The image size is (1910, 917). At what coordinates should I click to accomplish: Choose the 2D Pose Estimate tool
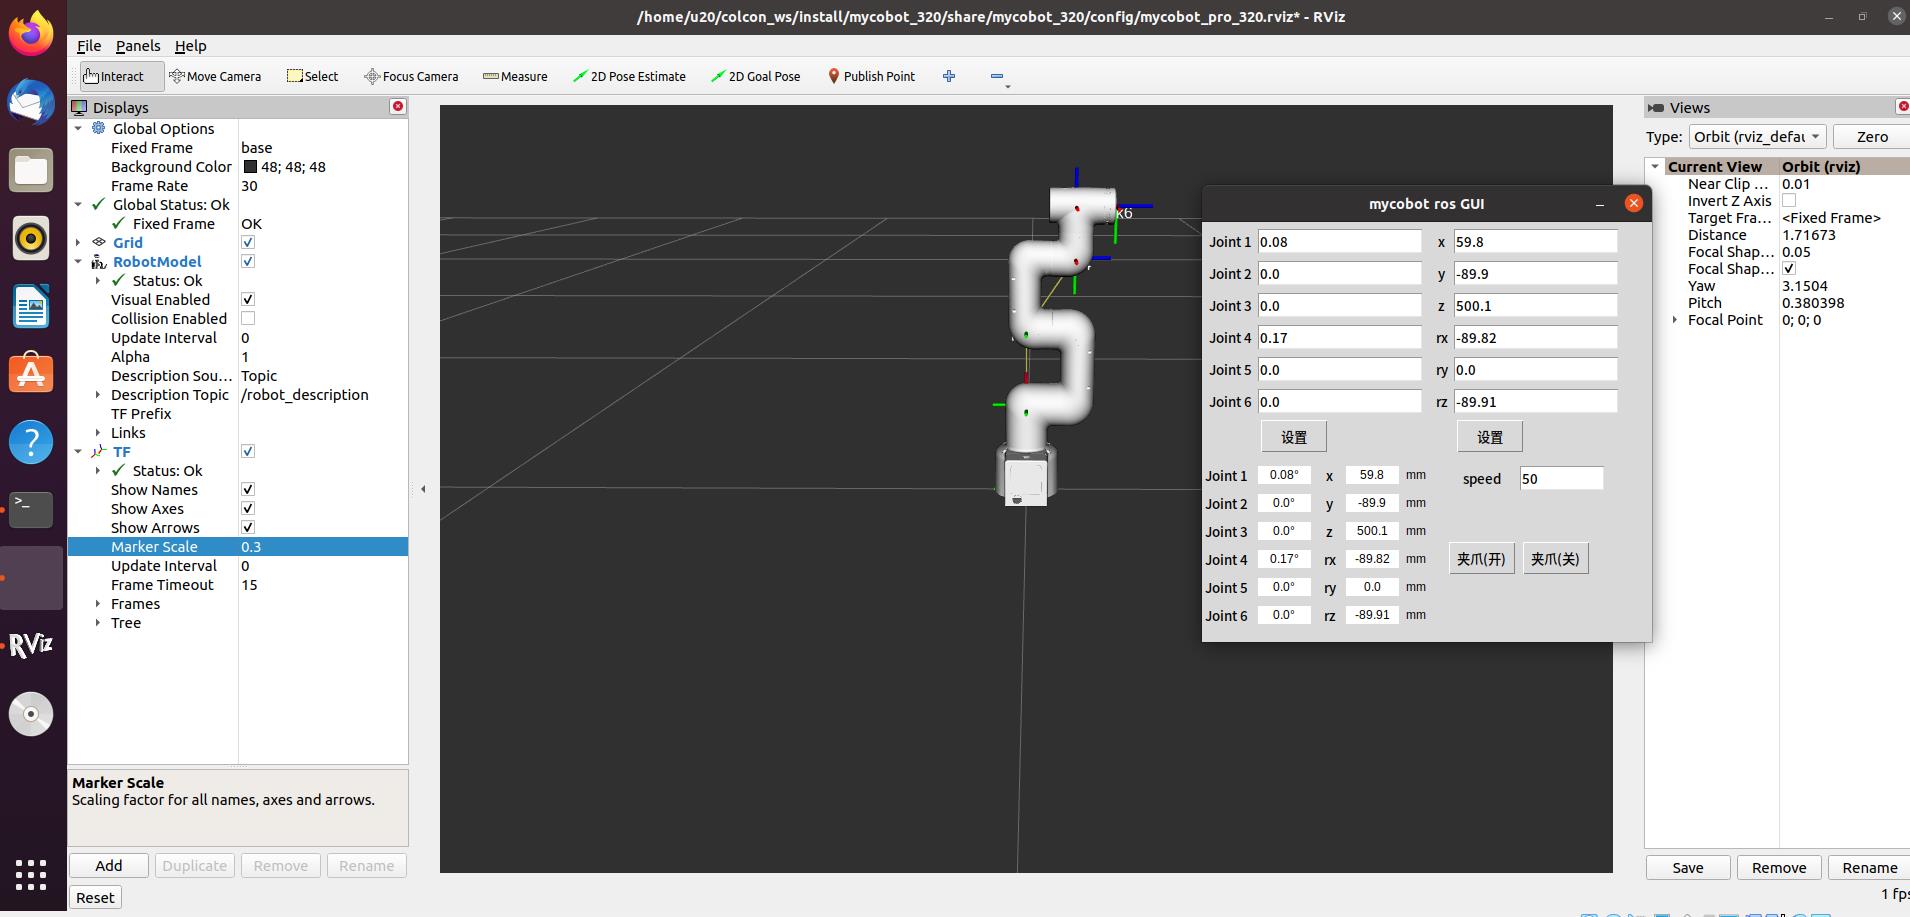tap(629, 76)
